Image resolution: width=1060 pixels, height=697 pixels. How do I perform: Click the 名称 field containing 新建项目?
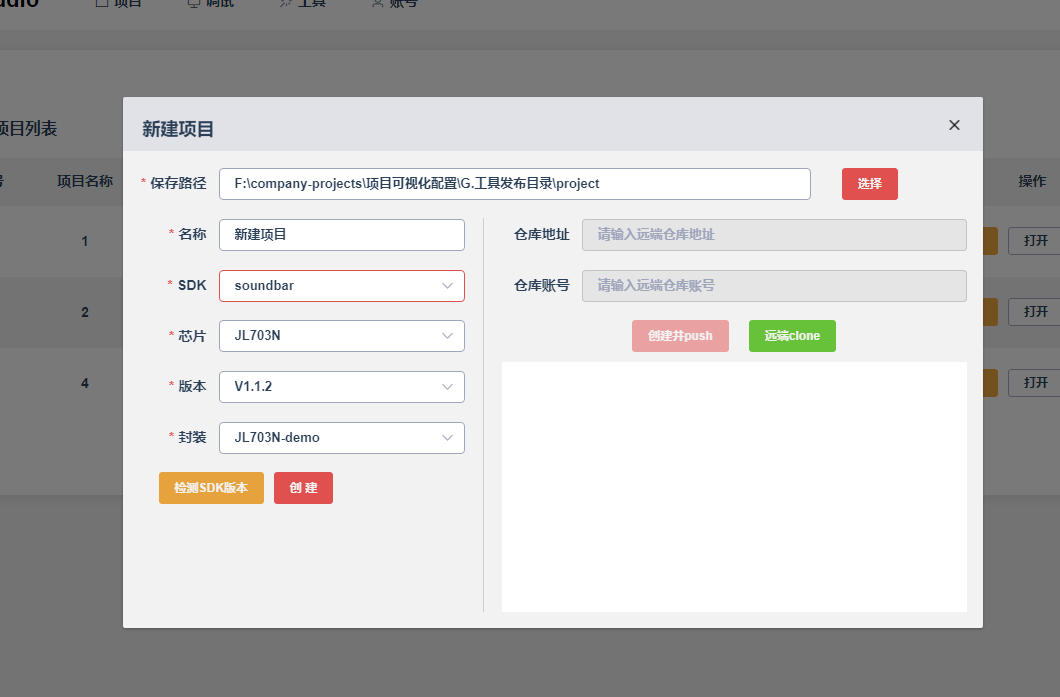pyautogui.click(x=341, y=235)
